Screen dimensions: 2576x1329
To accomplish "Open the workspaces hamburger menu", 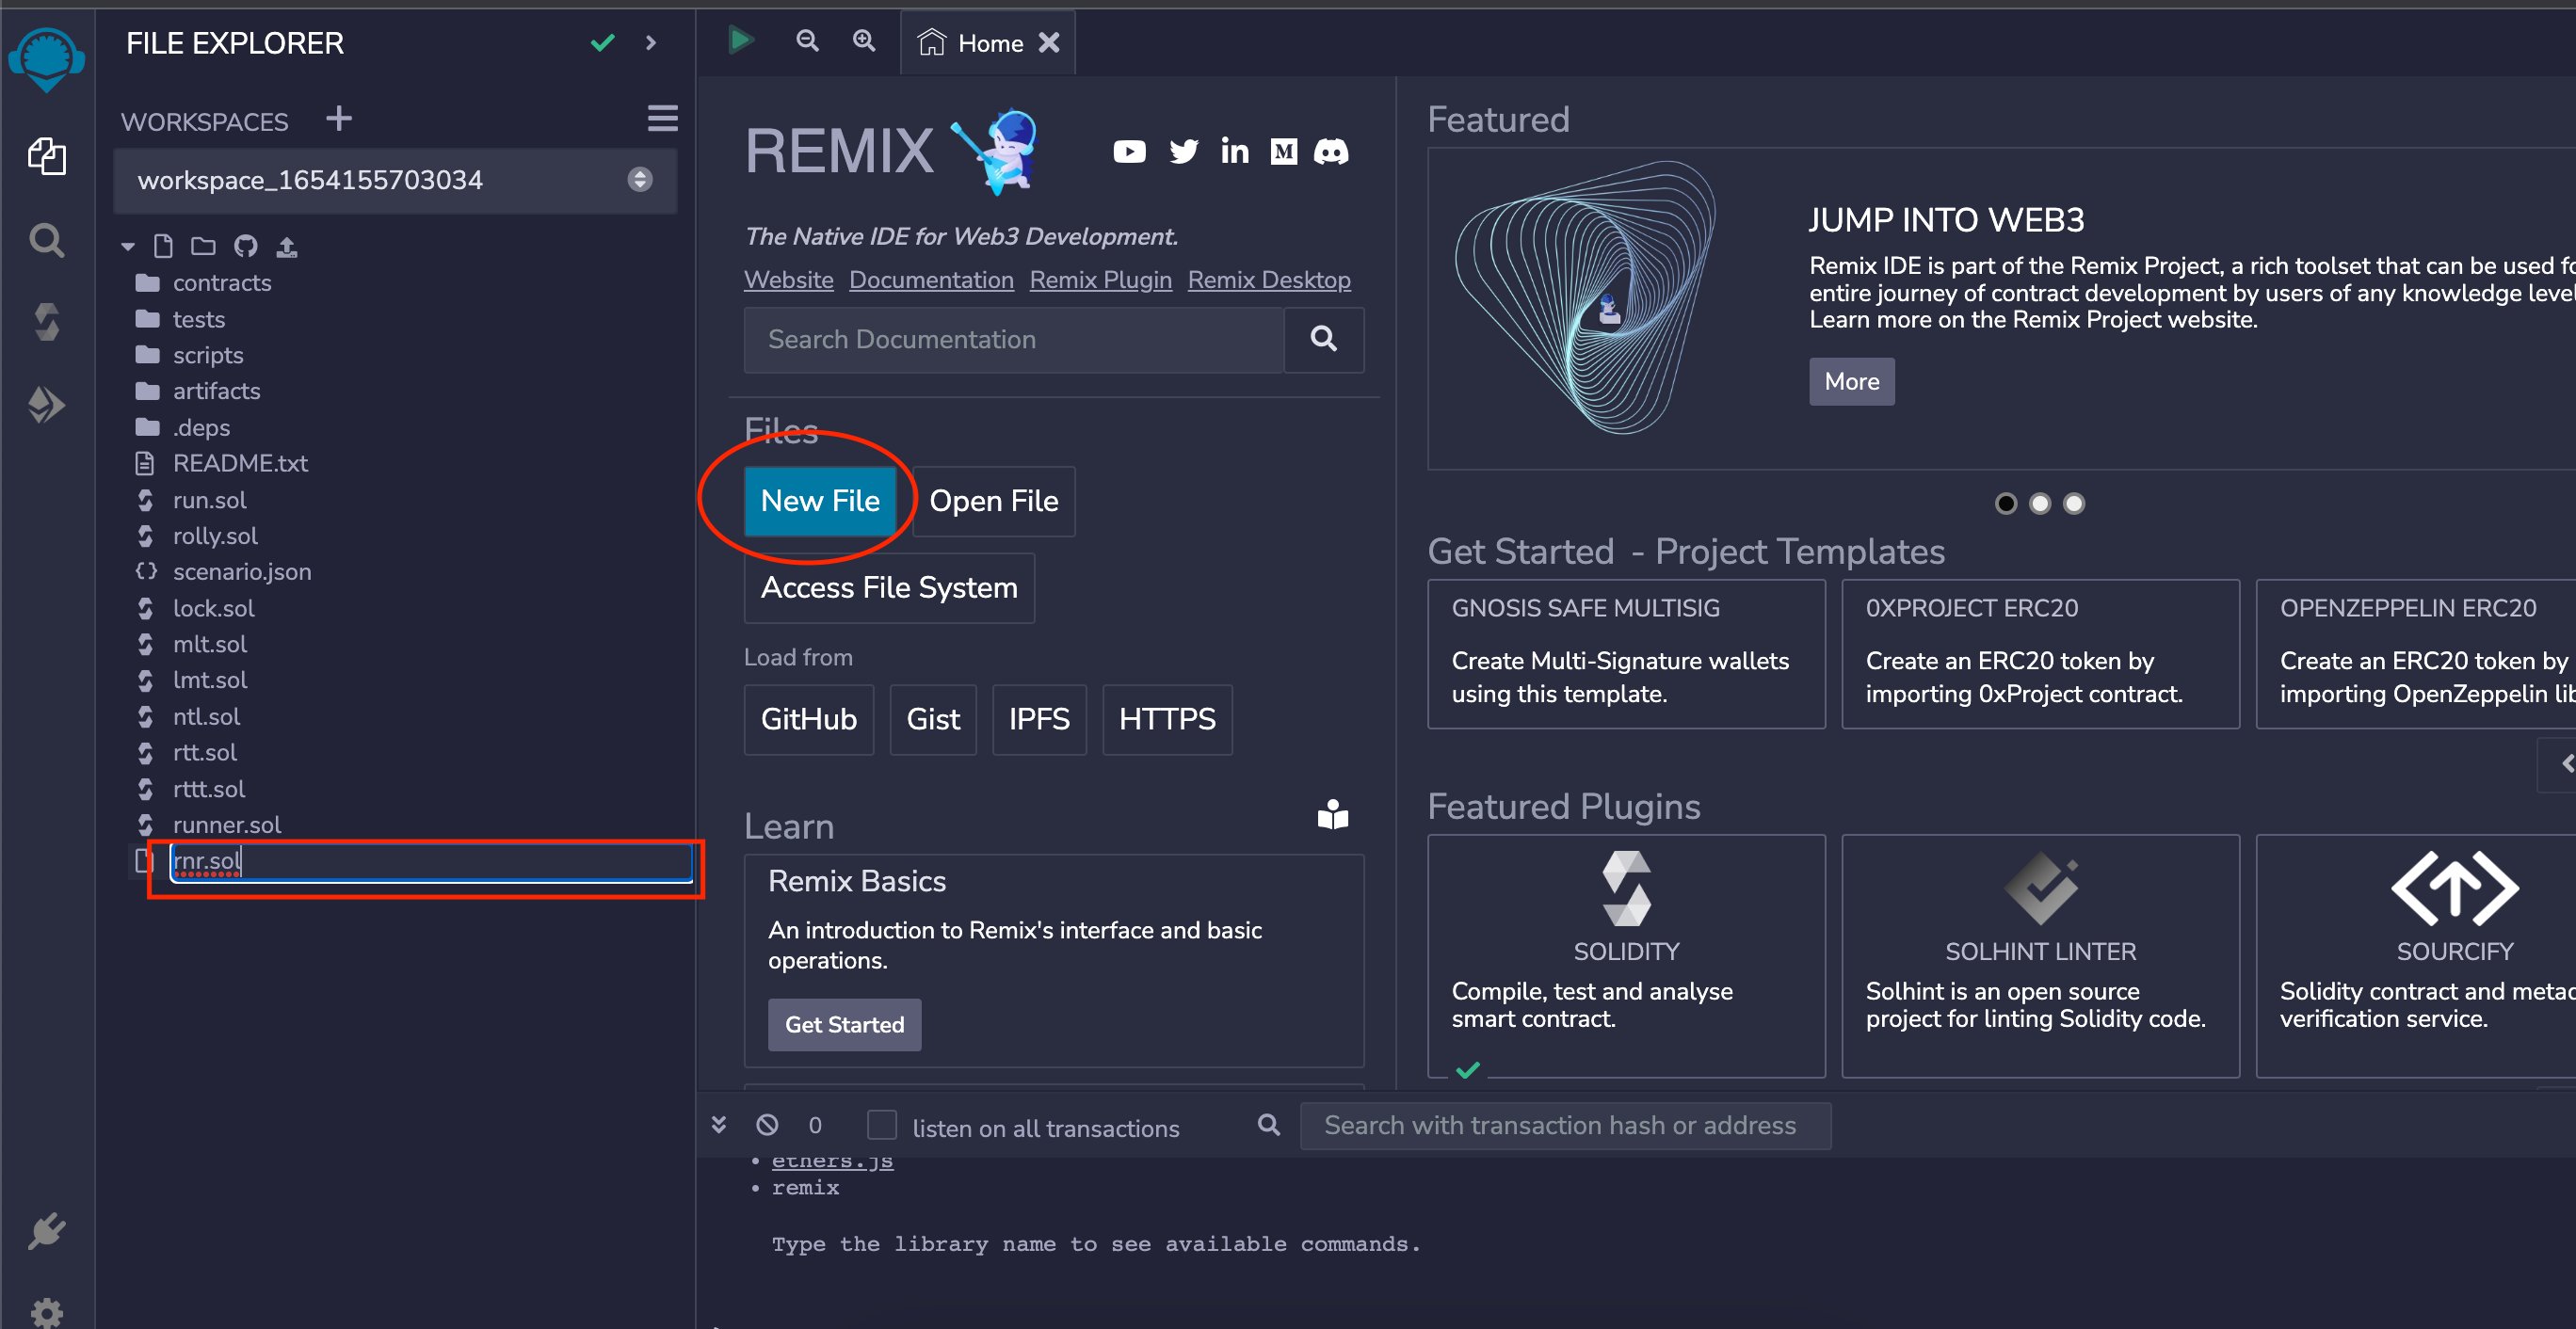I will pos(662,119).
